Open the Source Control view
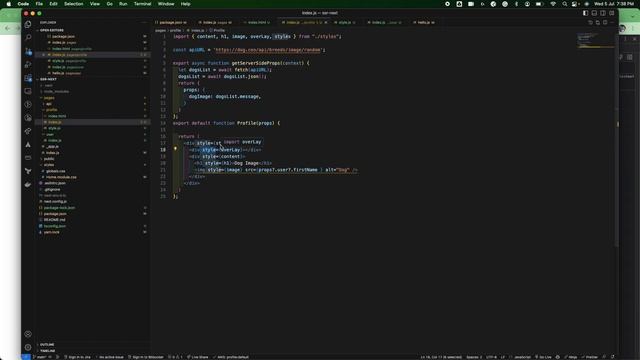The width and height of the screenshot is (640, 360). coord(28,51)
